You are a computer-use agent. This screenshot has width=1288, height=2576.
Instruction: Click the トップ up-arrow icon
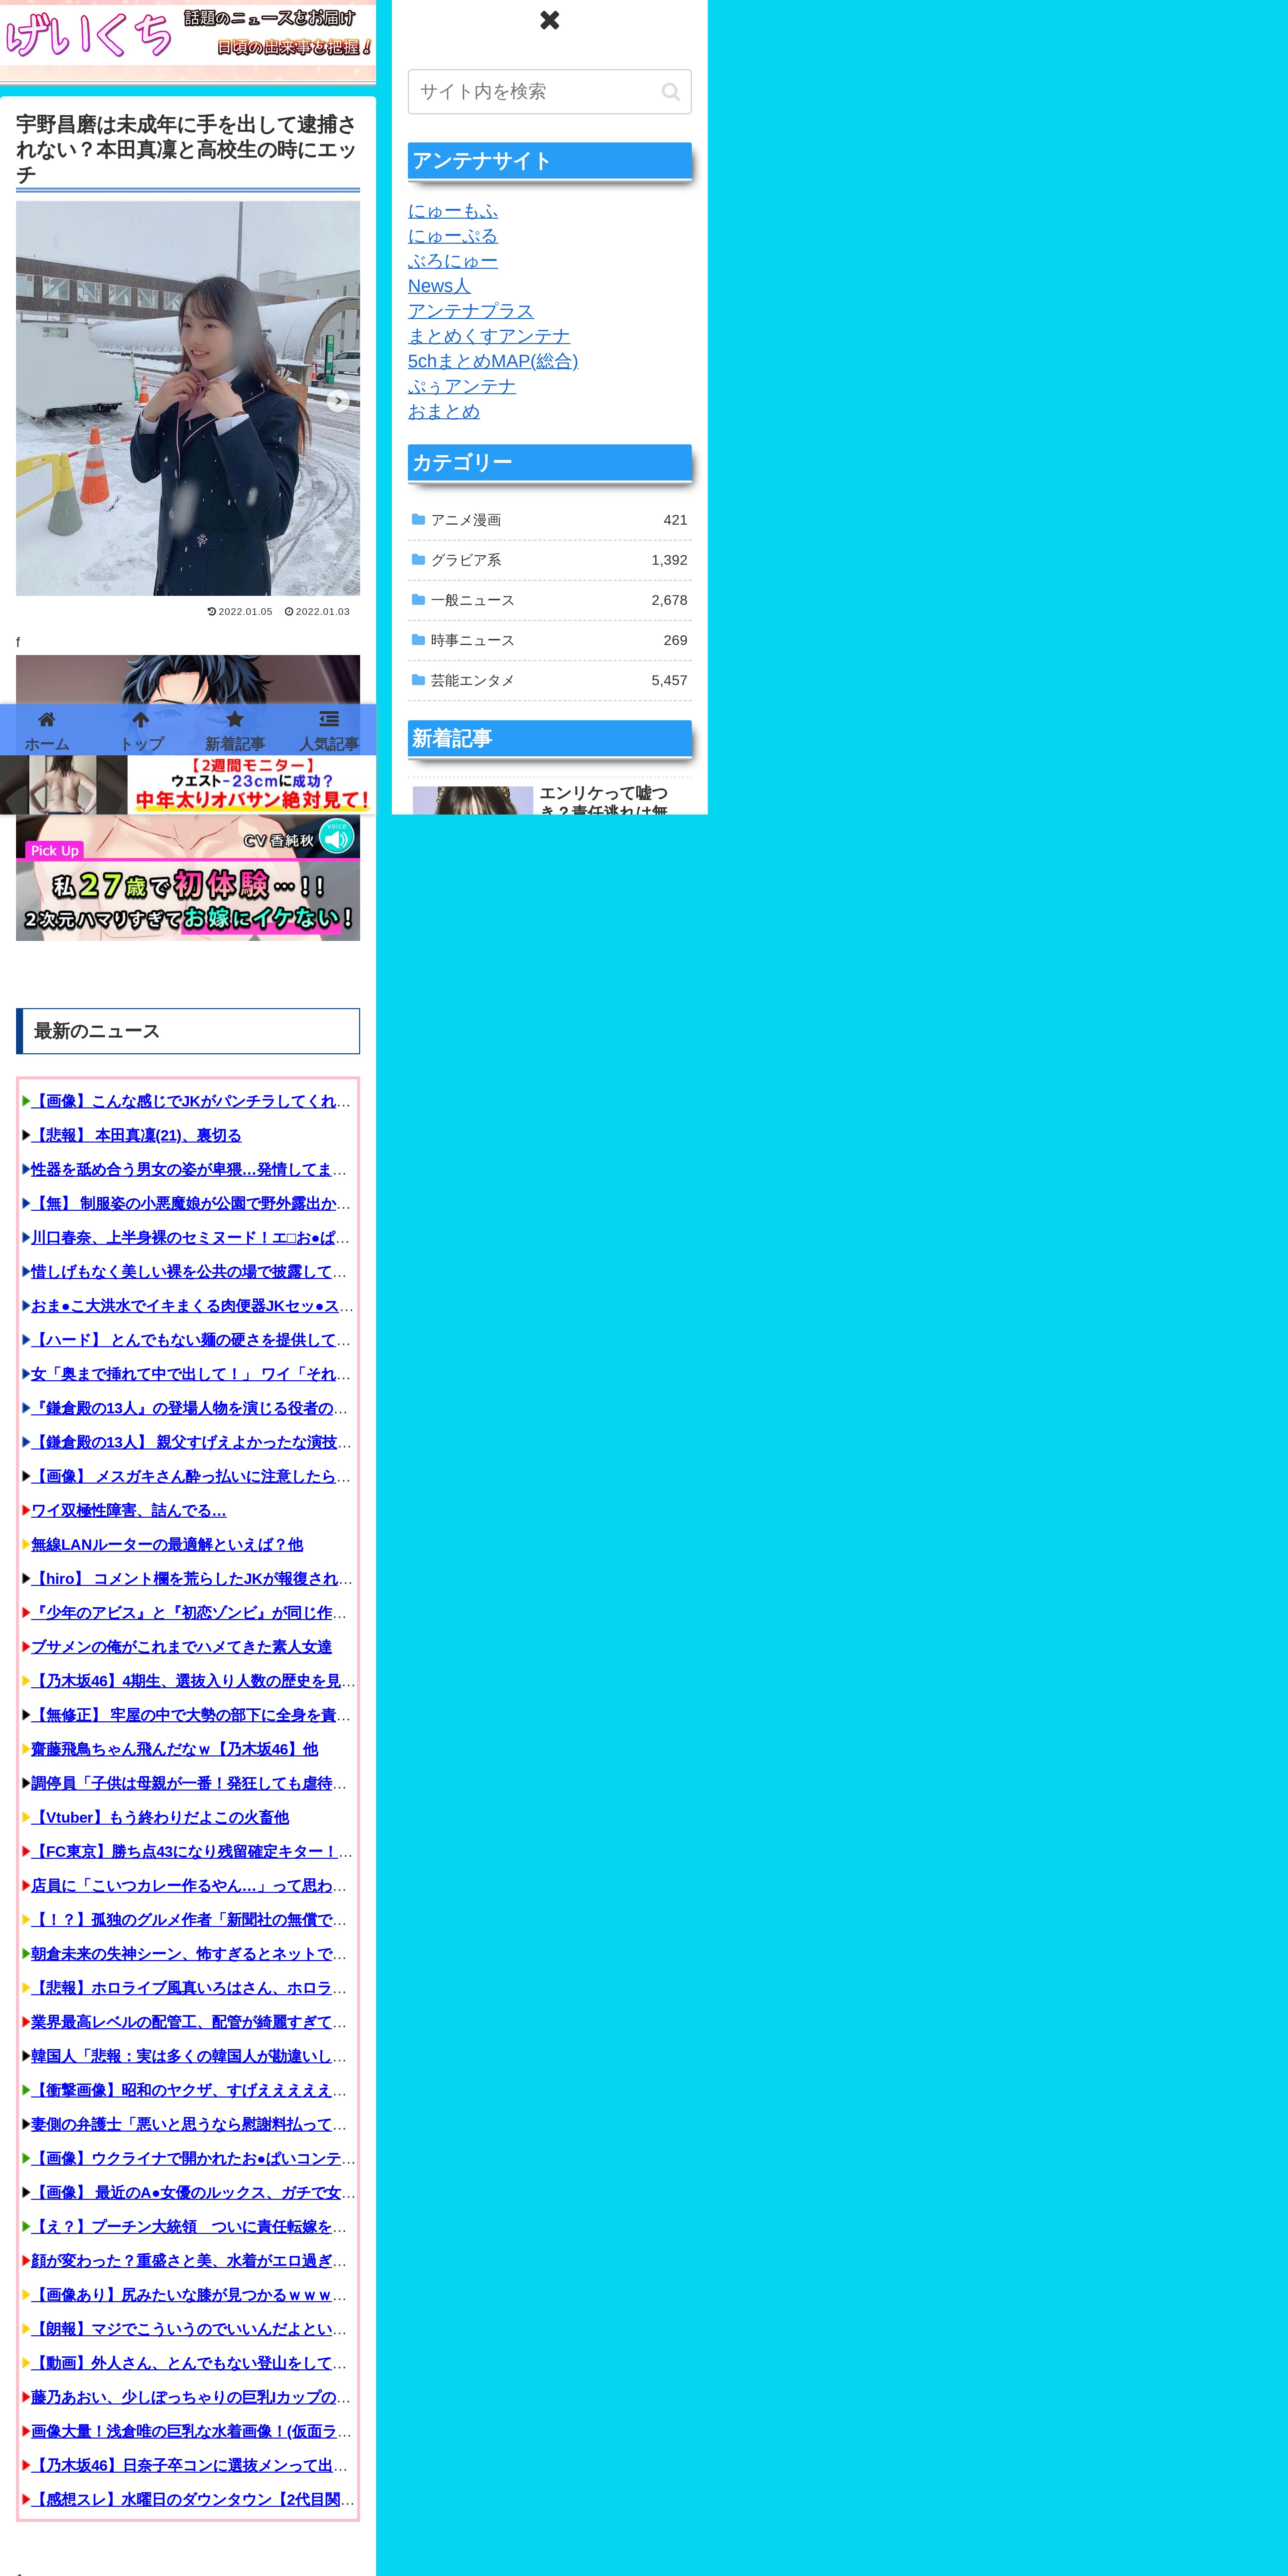point(141,719)
